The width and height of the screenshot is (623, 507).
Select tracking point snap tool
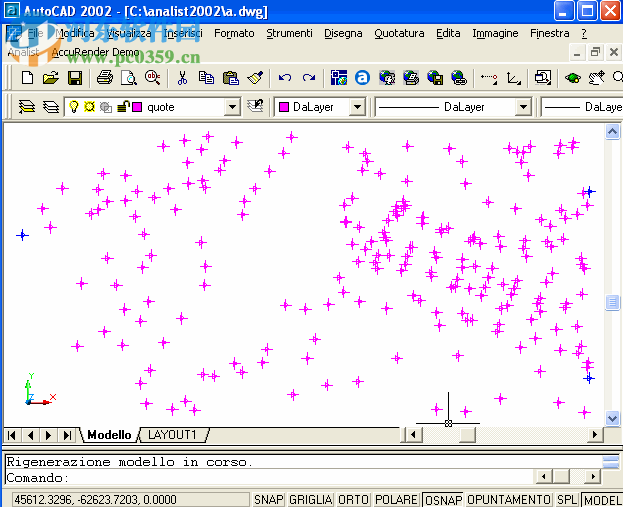pyautogui.click(x=489, y=77)
